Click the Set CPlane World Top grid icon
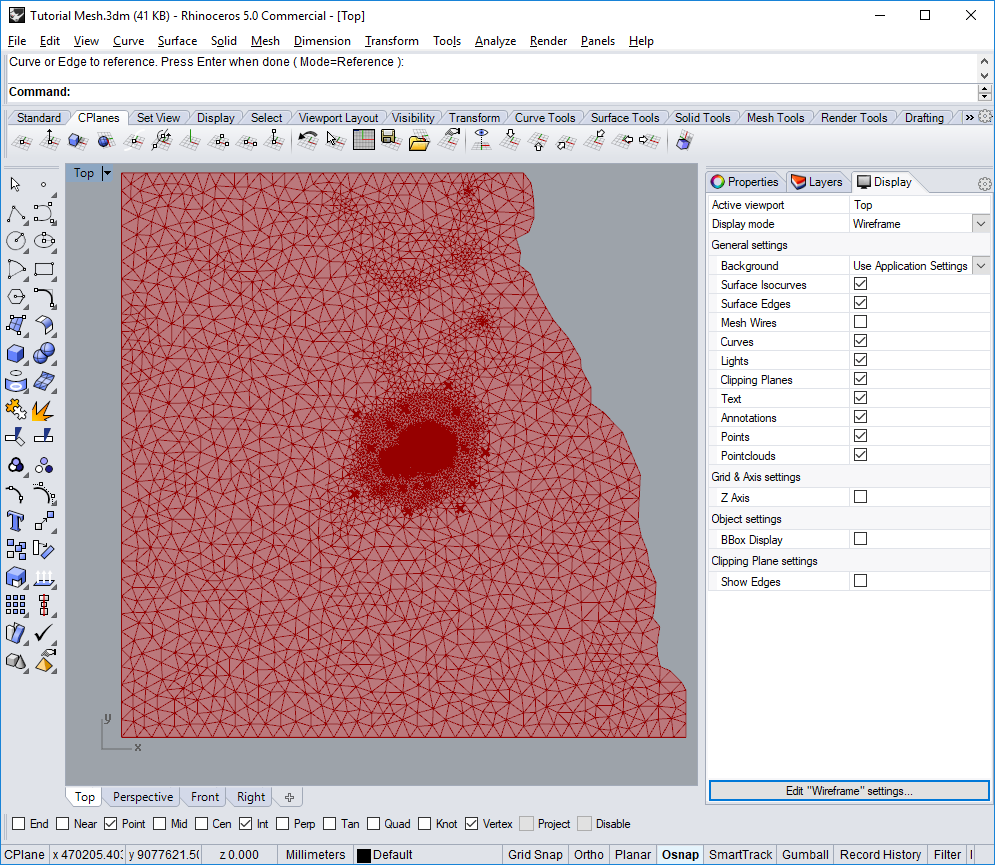Viewport: 995px width, 865px height. tap(364, 140)
